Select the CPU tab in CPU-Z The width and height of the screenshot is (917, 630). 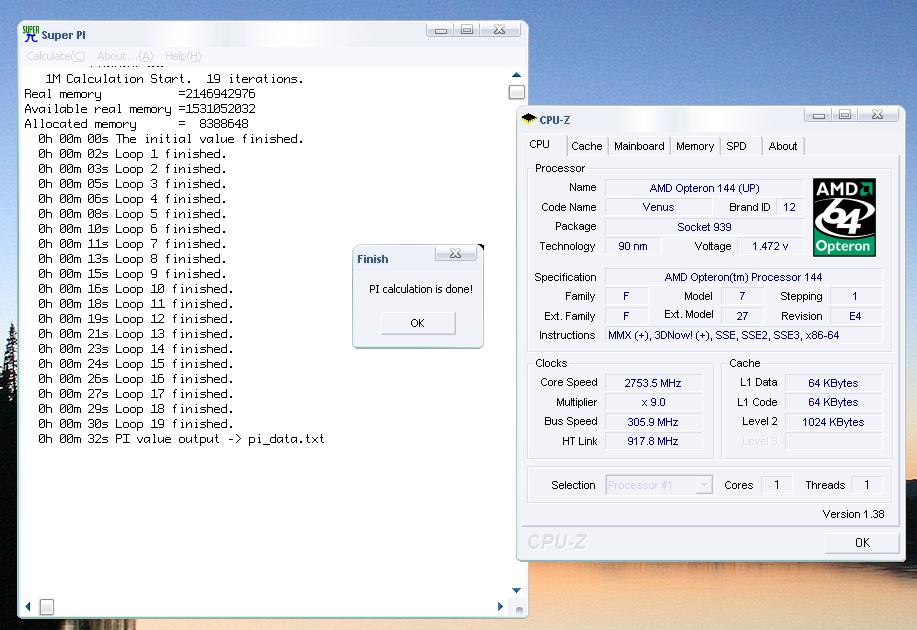(x=540, y=144)
